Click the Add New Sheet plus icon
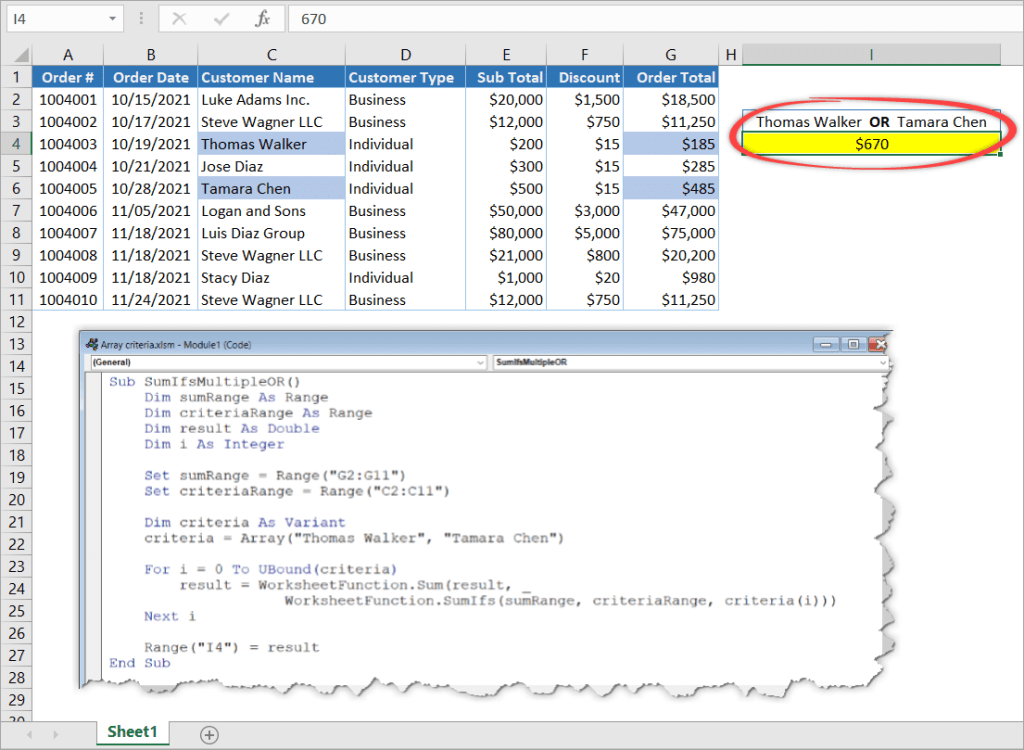 [209, 734]
